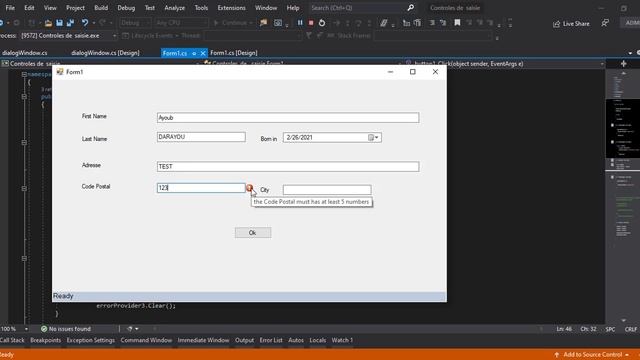The image size is (640, 360).
Task: Click the Open File folder icon
Action: pyautogui.click(x=48, y=23)
